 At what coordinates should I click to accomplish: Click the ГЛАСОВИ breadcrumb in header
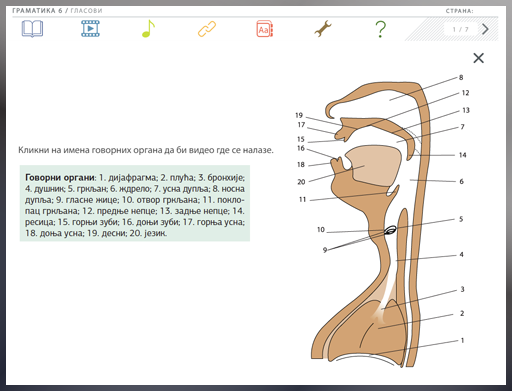click(x=86, y=11)
